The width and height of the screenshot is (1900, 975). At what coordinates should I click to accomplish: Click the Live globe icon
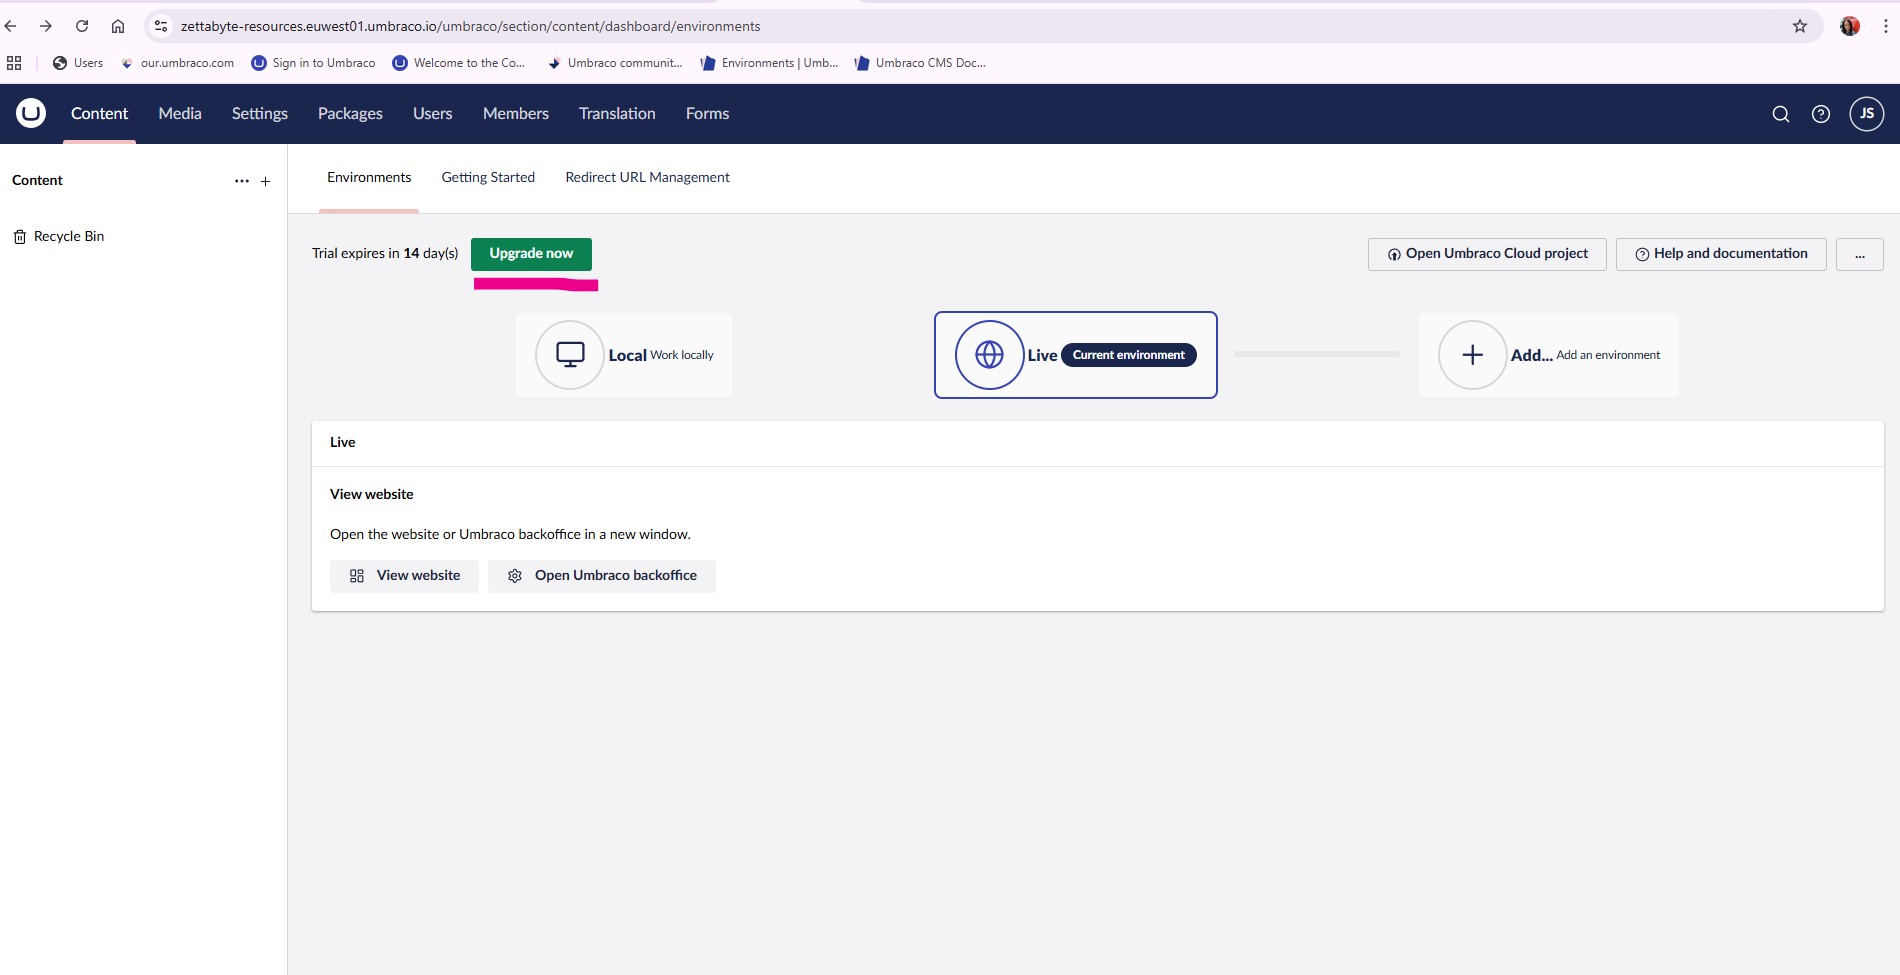(x=989, y=355)
